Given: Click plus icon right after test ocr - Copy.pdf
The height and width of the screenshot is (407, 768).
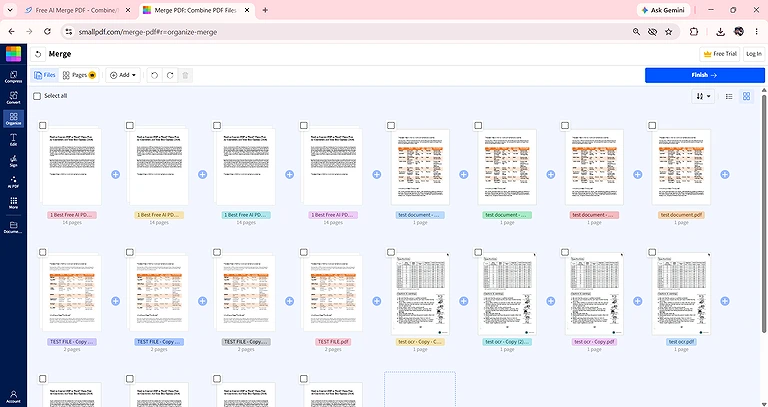Looking at the screenshot, I should (x=637, y=301).
